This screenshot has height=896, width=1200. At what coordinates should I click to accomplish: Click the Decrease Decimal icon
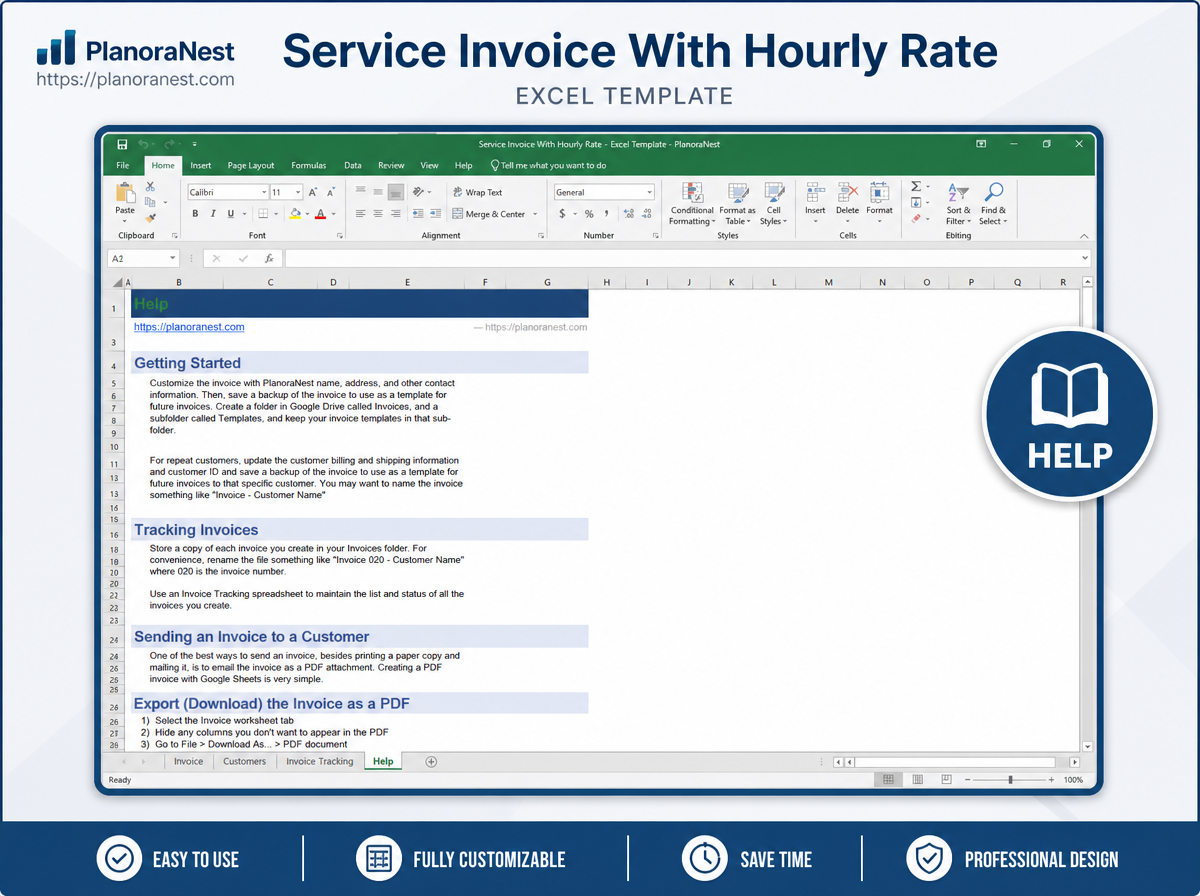(x=648, y=214)
